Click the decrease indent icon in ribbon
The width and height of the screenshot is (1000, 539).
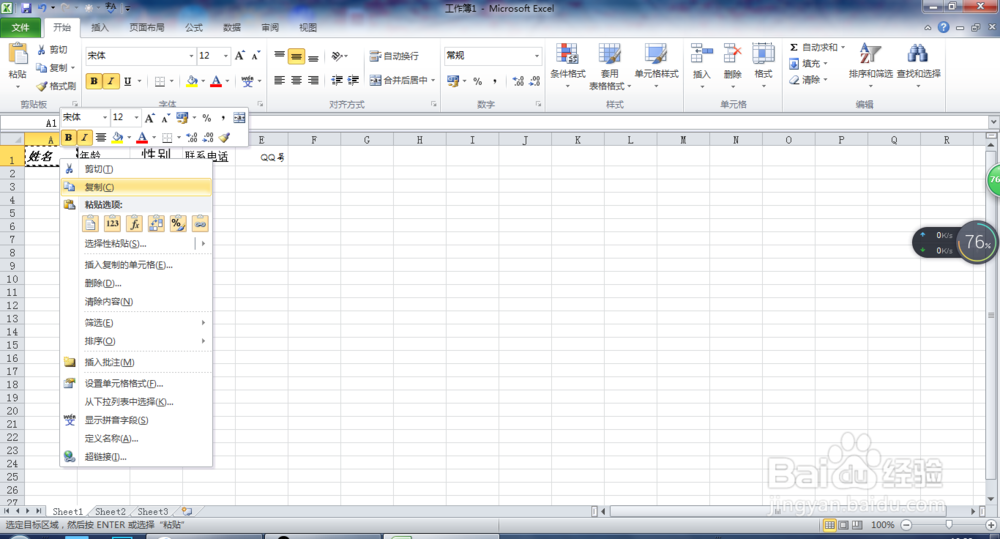(x=337, y=80)
